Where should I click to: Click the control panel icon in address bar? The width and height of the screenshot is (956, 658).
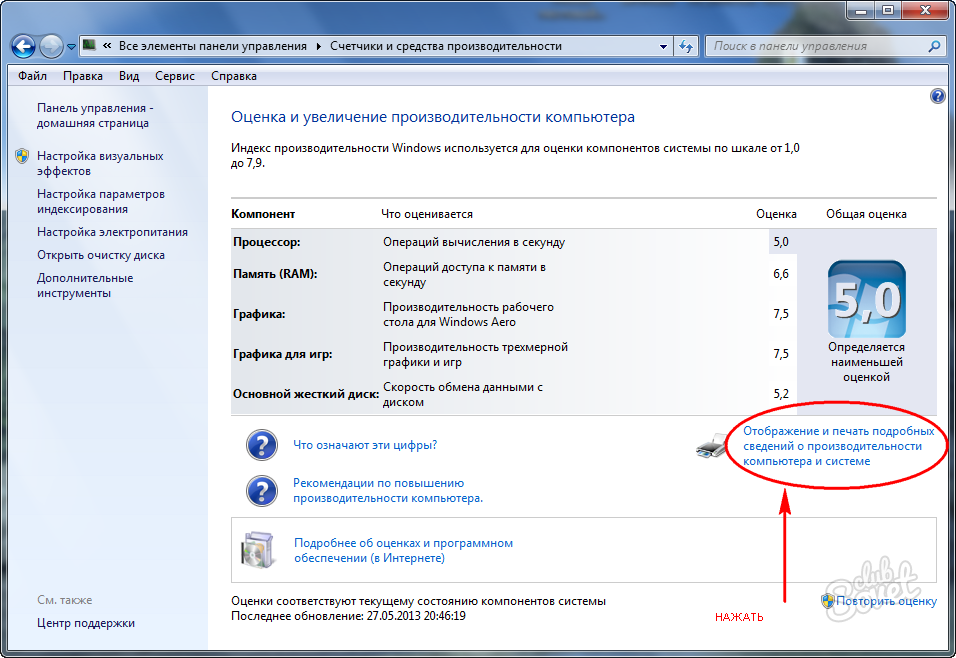[x=90, y=45]
